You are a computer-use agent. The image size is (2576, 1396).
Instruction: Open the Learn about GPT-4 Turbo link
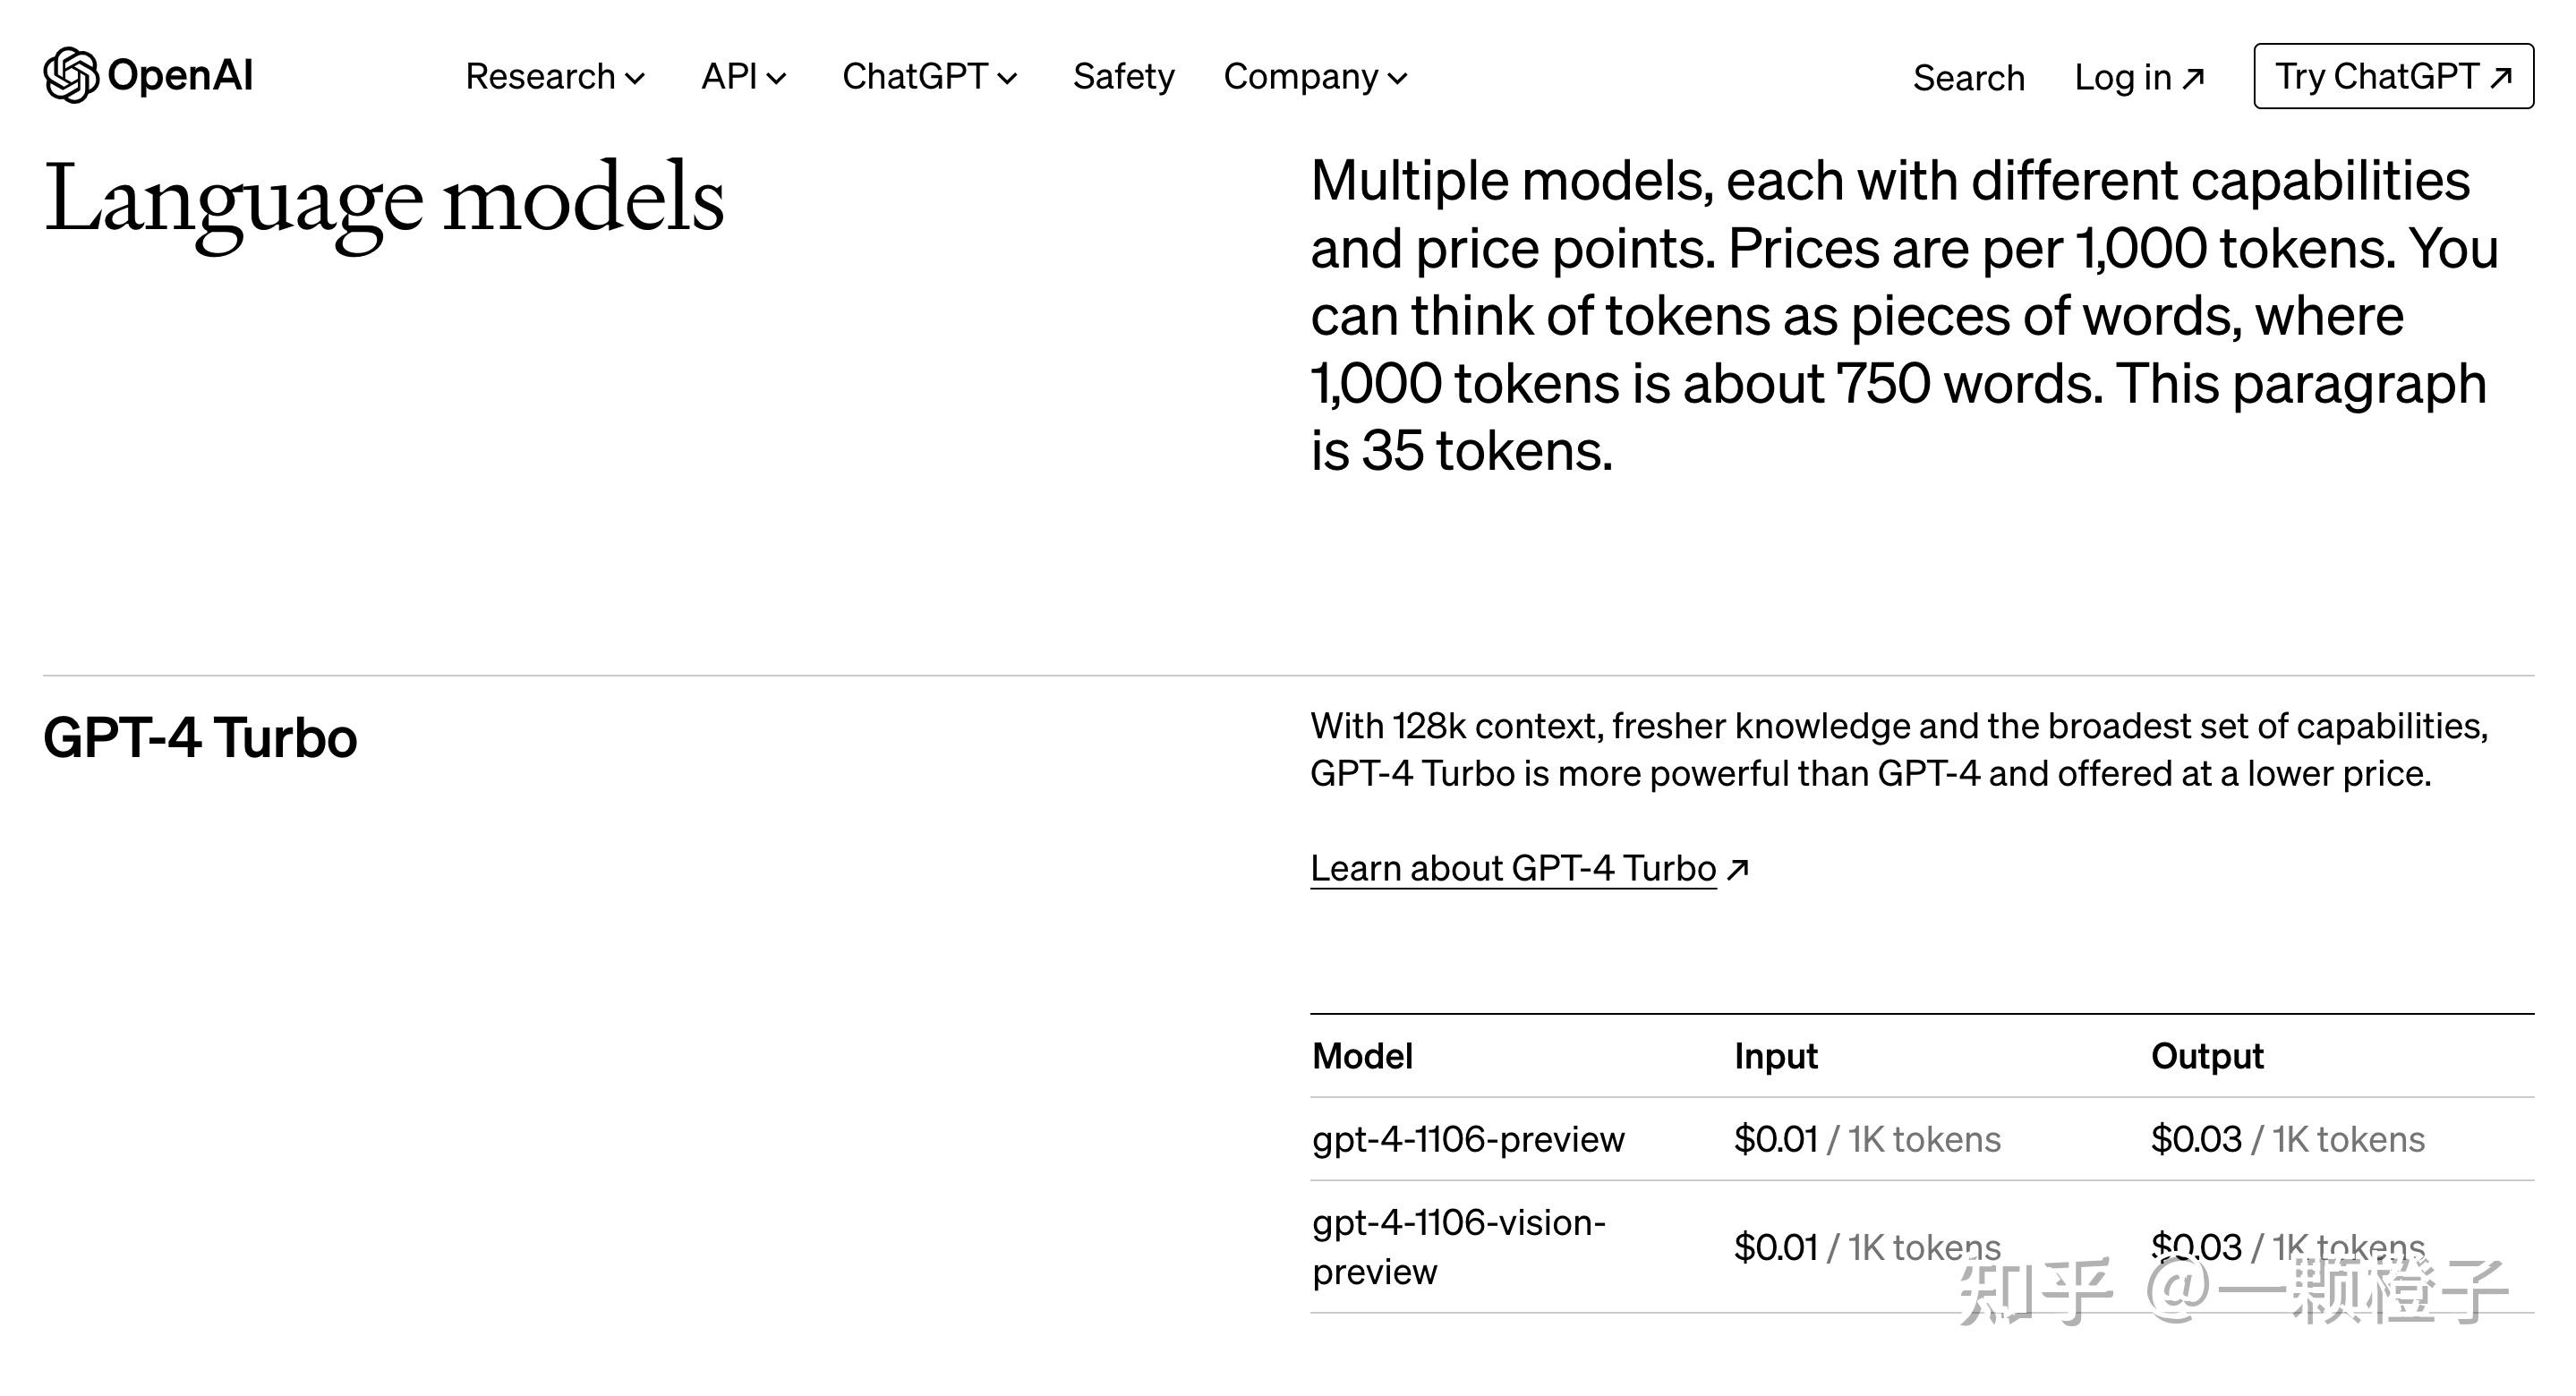pos(1512,868)
